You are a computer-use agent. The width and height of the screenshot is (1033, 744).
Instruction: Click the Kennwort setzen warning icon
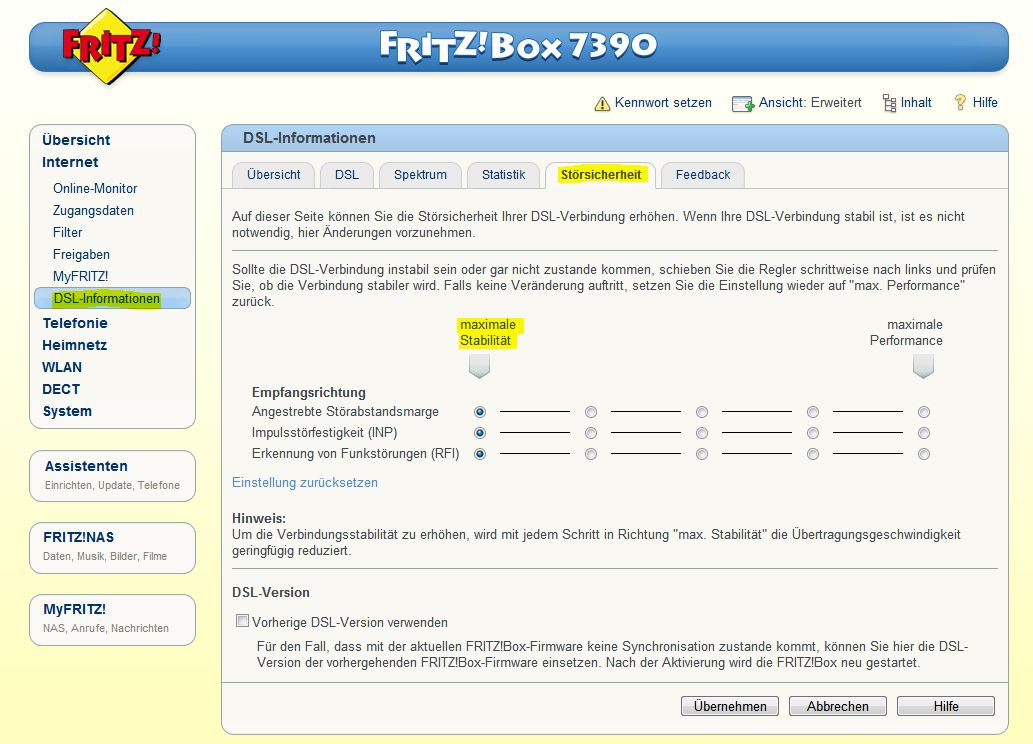pos(602,103)
